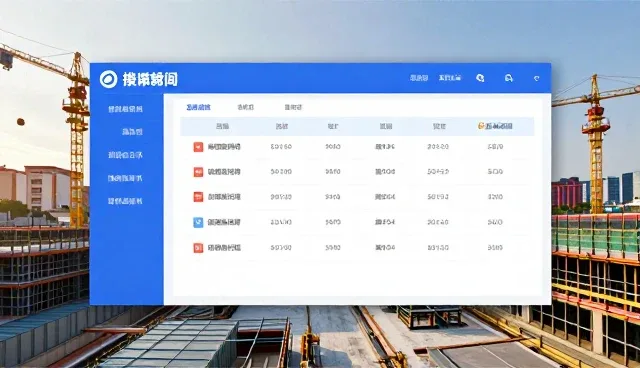Click the red icon in the third table row
640x368 pixels.
[198, 197]
